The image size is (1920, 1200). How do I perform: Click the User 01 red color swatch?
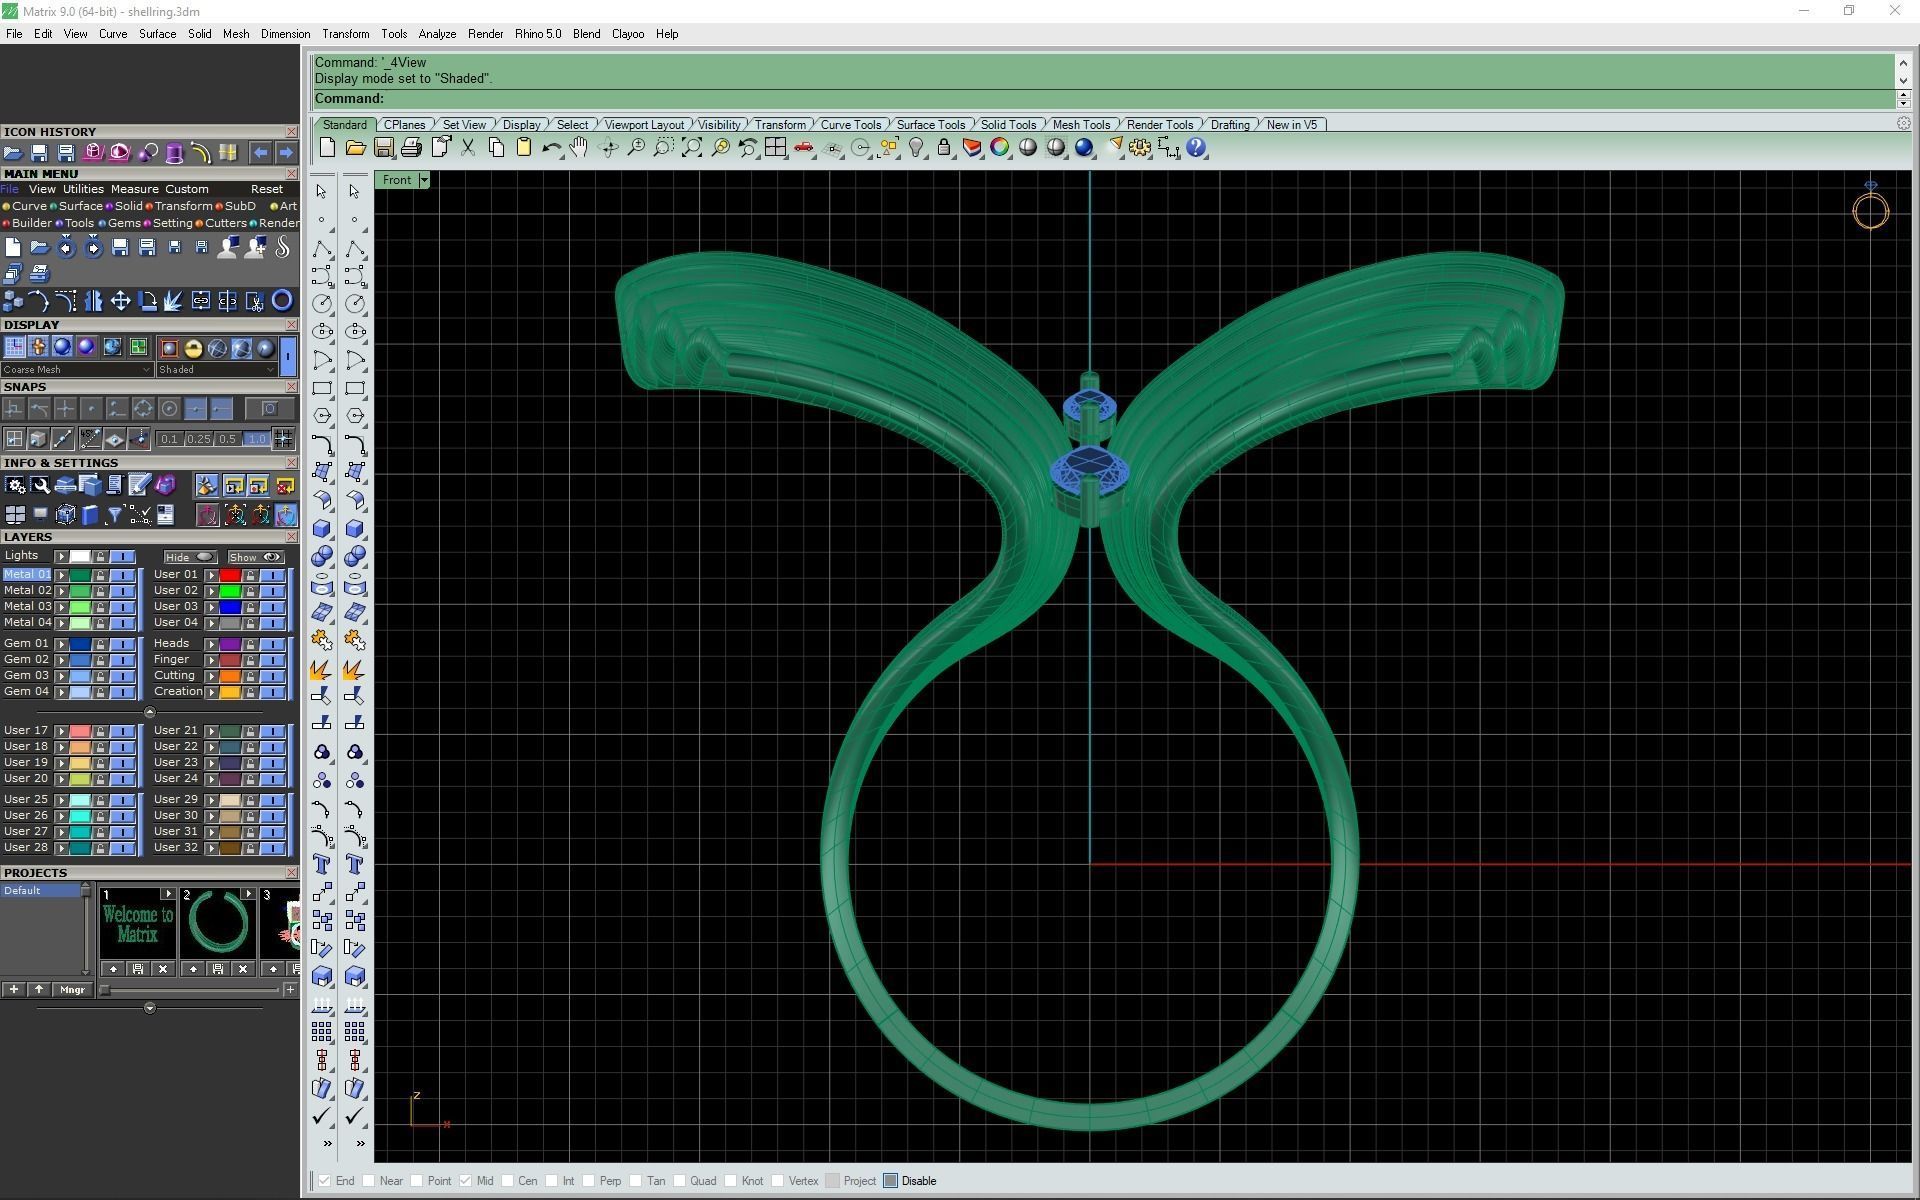(x=230, y=575)
